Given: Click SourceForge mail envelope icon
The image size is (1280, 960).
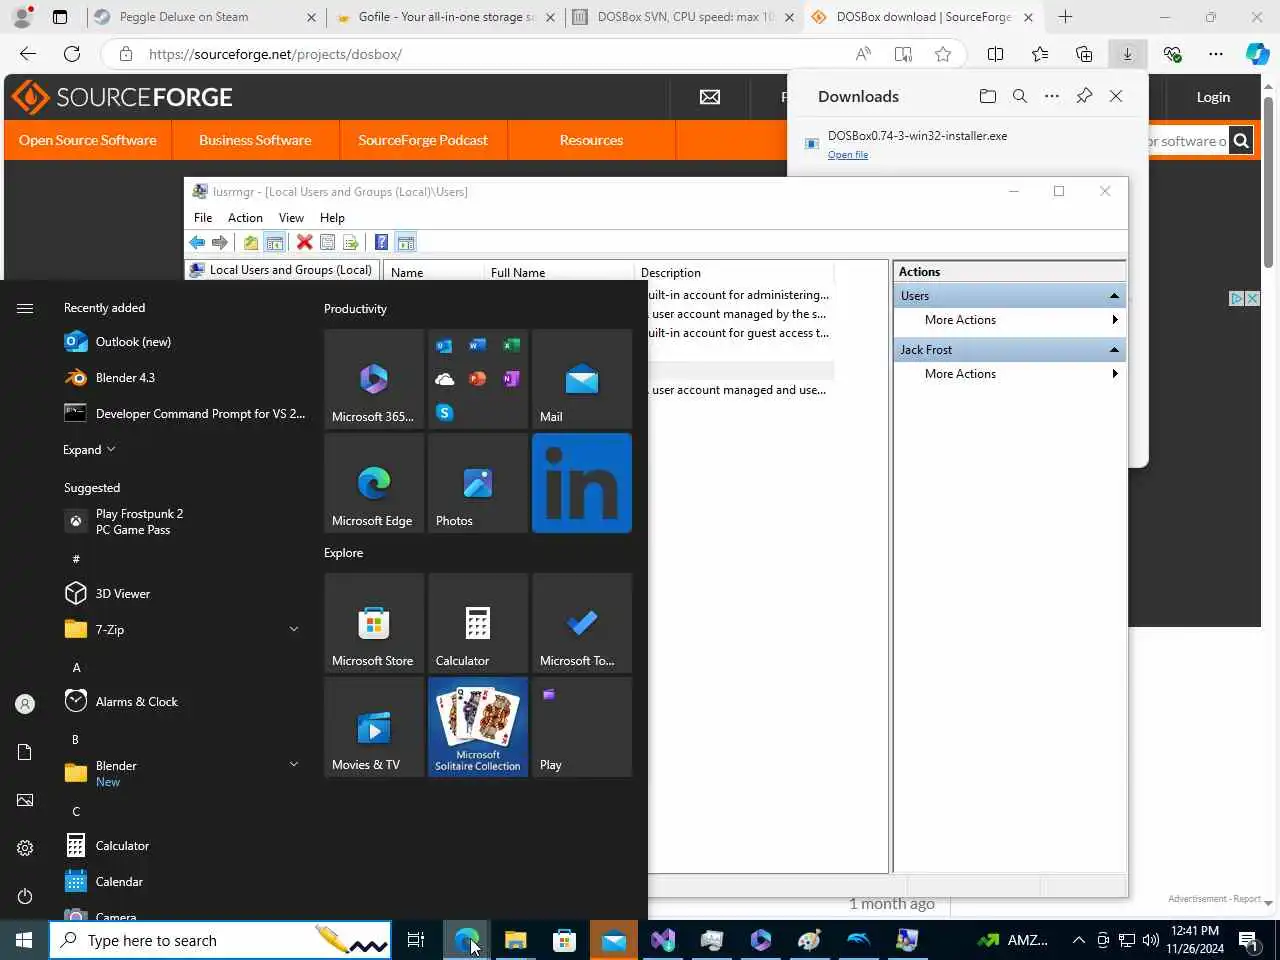Looking at the screenshot, I should point(710,97).
